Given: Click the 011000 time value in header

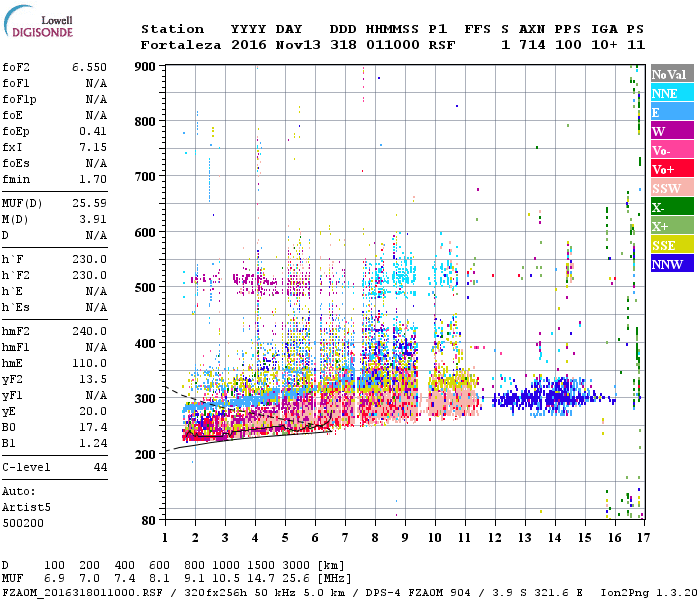Looking at the screenshot, I should [393, 45].
